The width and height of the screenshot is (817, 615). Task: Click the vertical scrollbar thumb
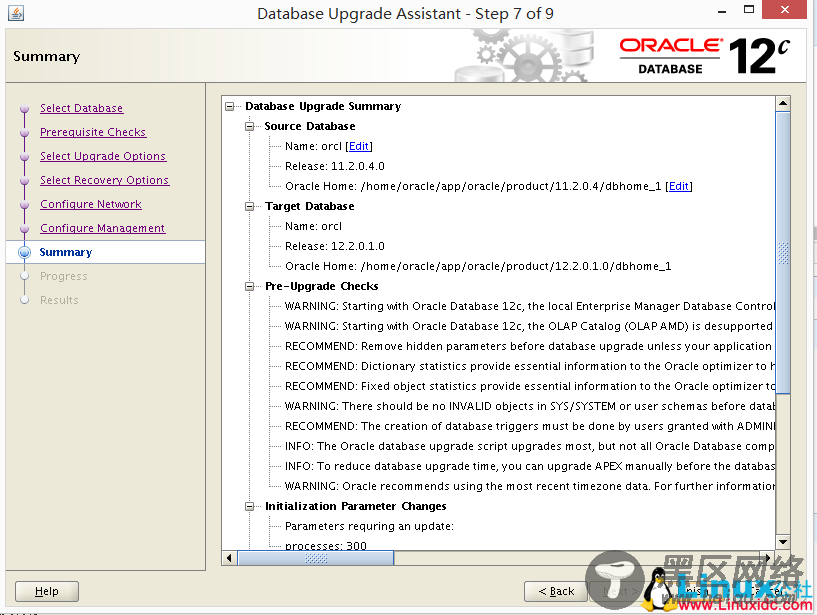coord(783,252)
